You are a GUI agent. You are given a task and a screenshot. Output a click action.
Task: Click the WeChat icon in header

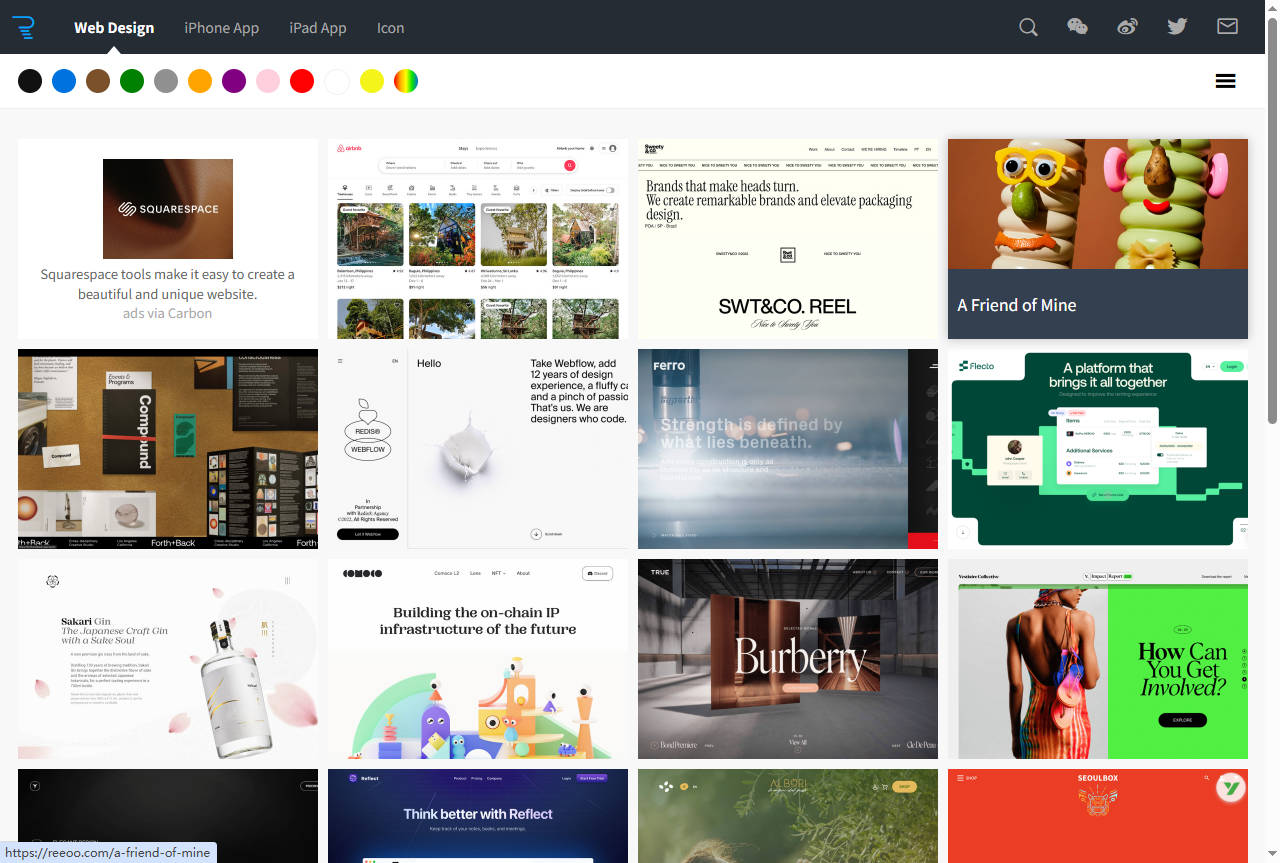1077,27
